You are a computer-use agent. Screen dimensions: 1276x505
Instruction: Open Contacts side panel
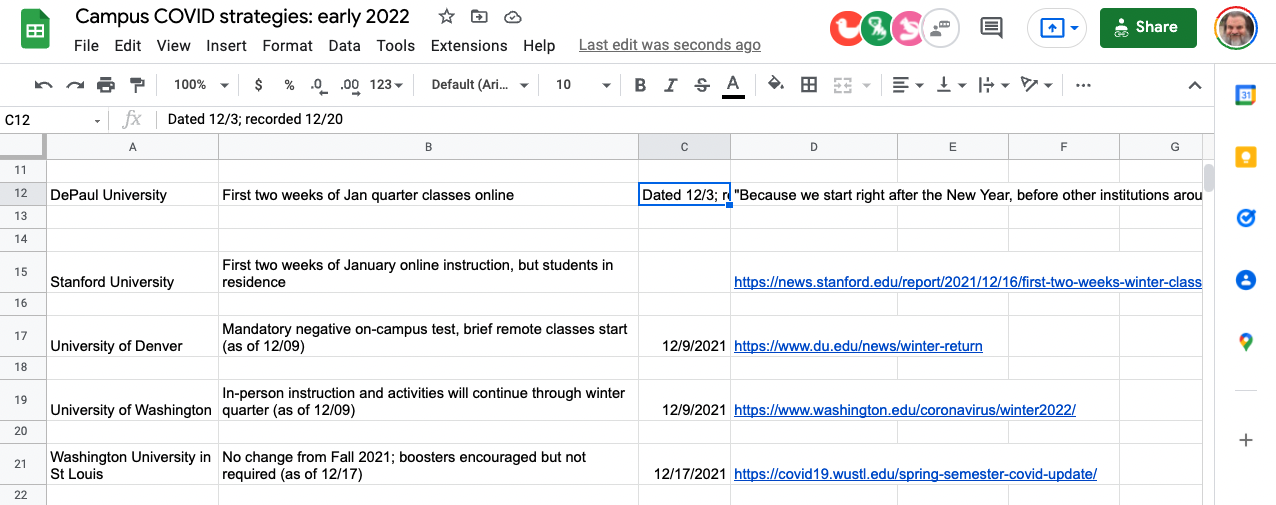[1245, 280]
